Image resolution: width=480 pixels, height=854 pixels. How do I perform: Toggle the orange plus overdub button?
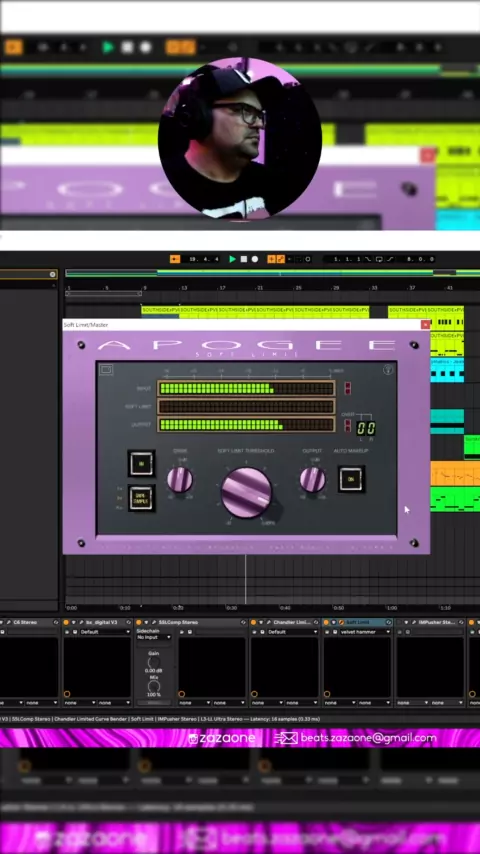click(x=271, y=259)
